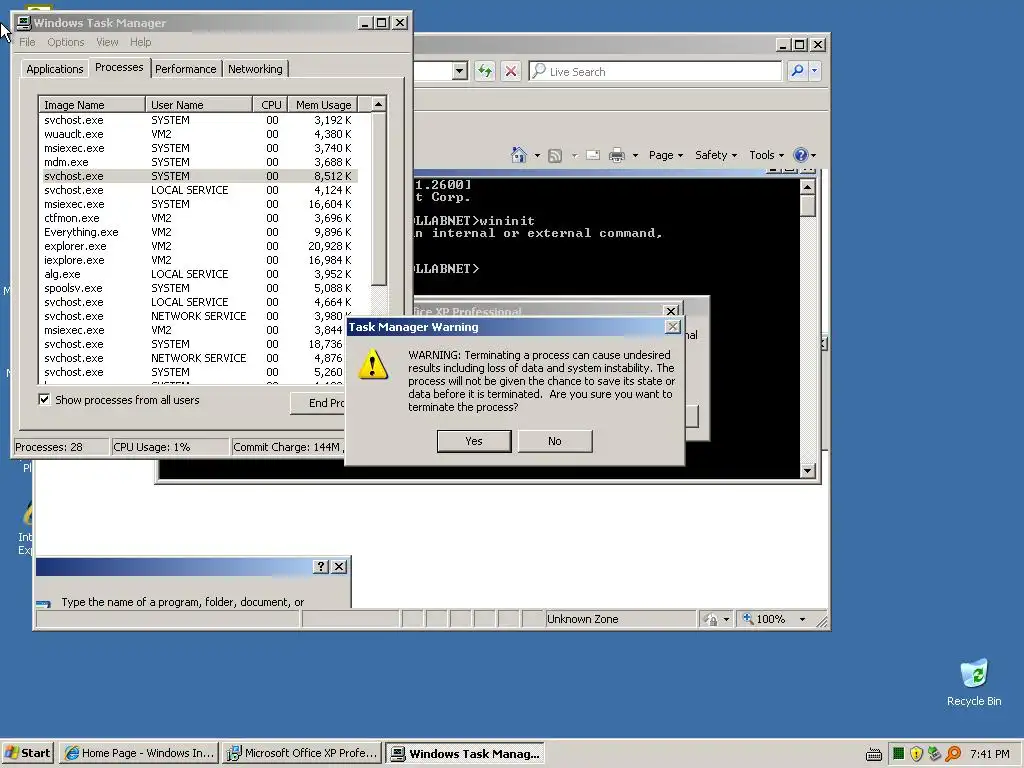Click the security lock icon in IE status bar
Image resolution: width=1024 pixels, height=768 pixels.
click(711, 619)
